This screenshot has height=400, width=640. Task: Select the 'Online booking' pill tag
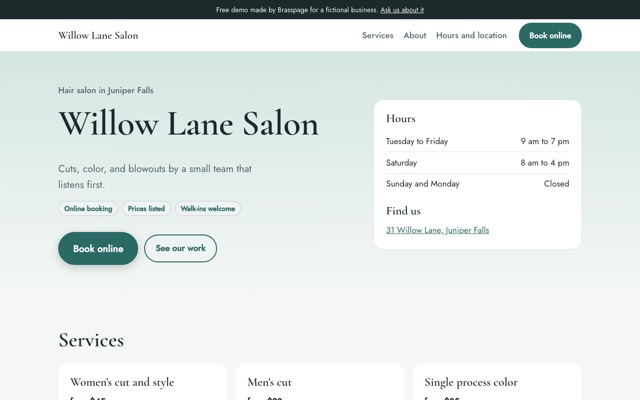pos(88,209)
